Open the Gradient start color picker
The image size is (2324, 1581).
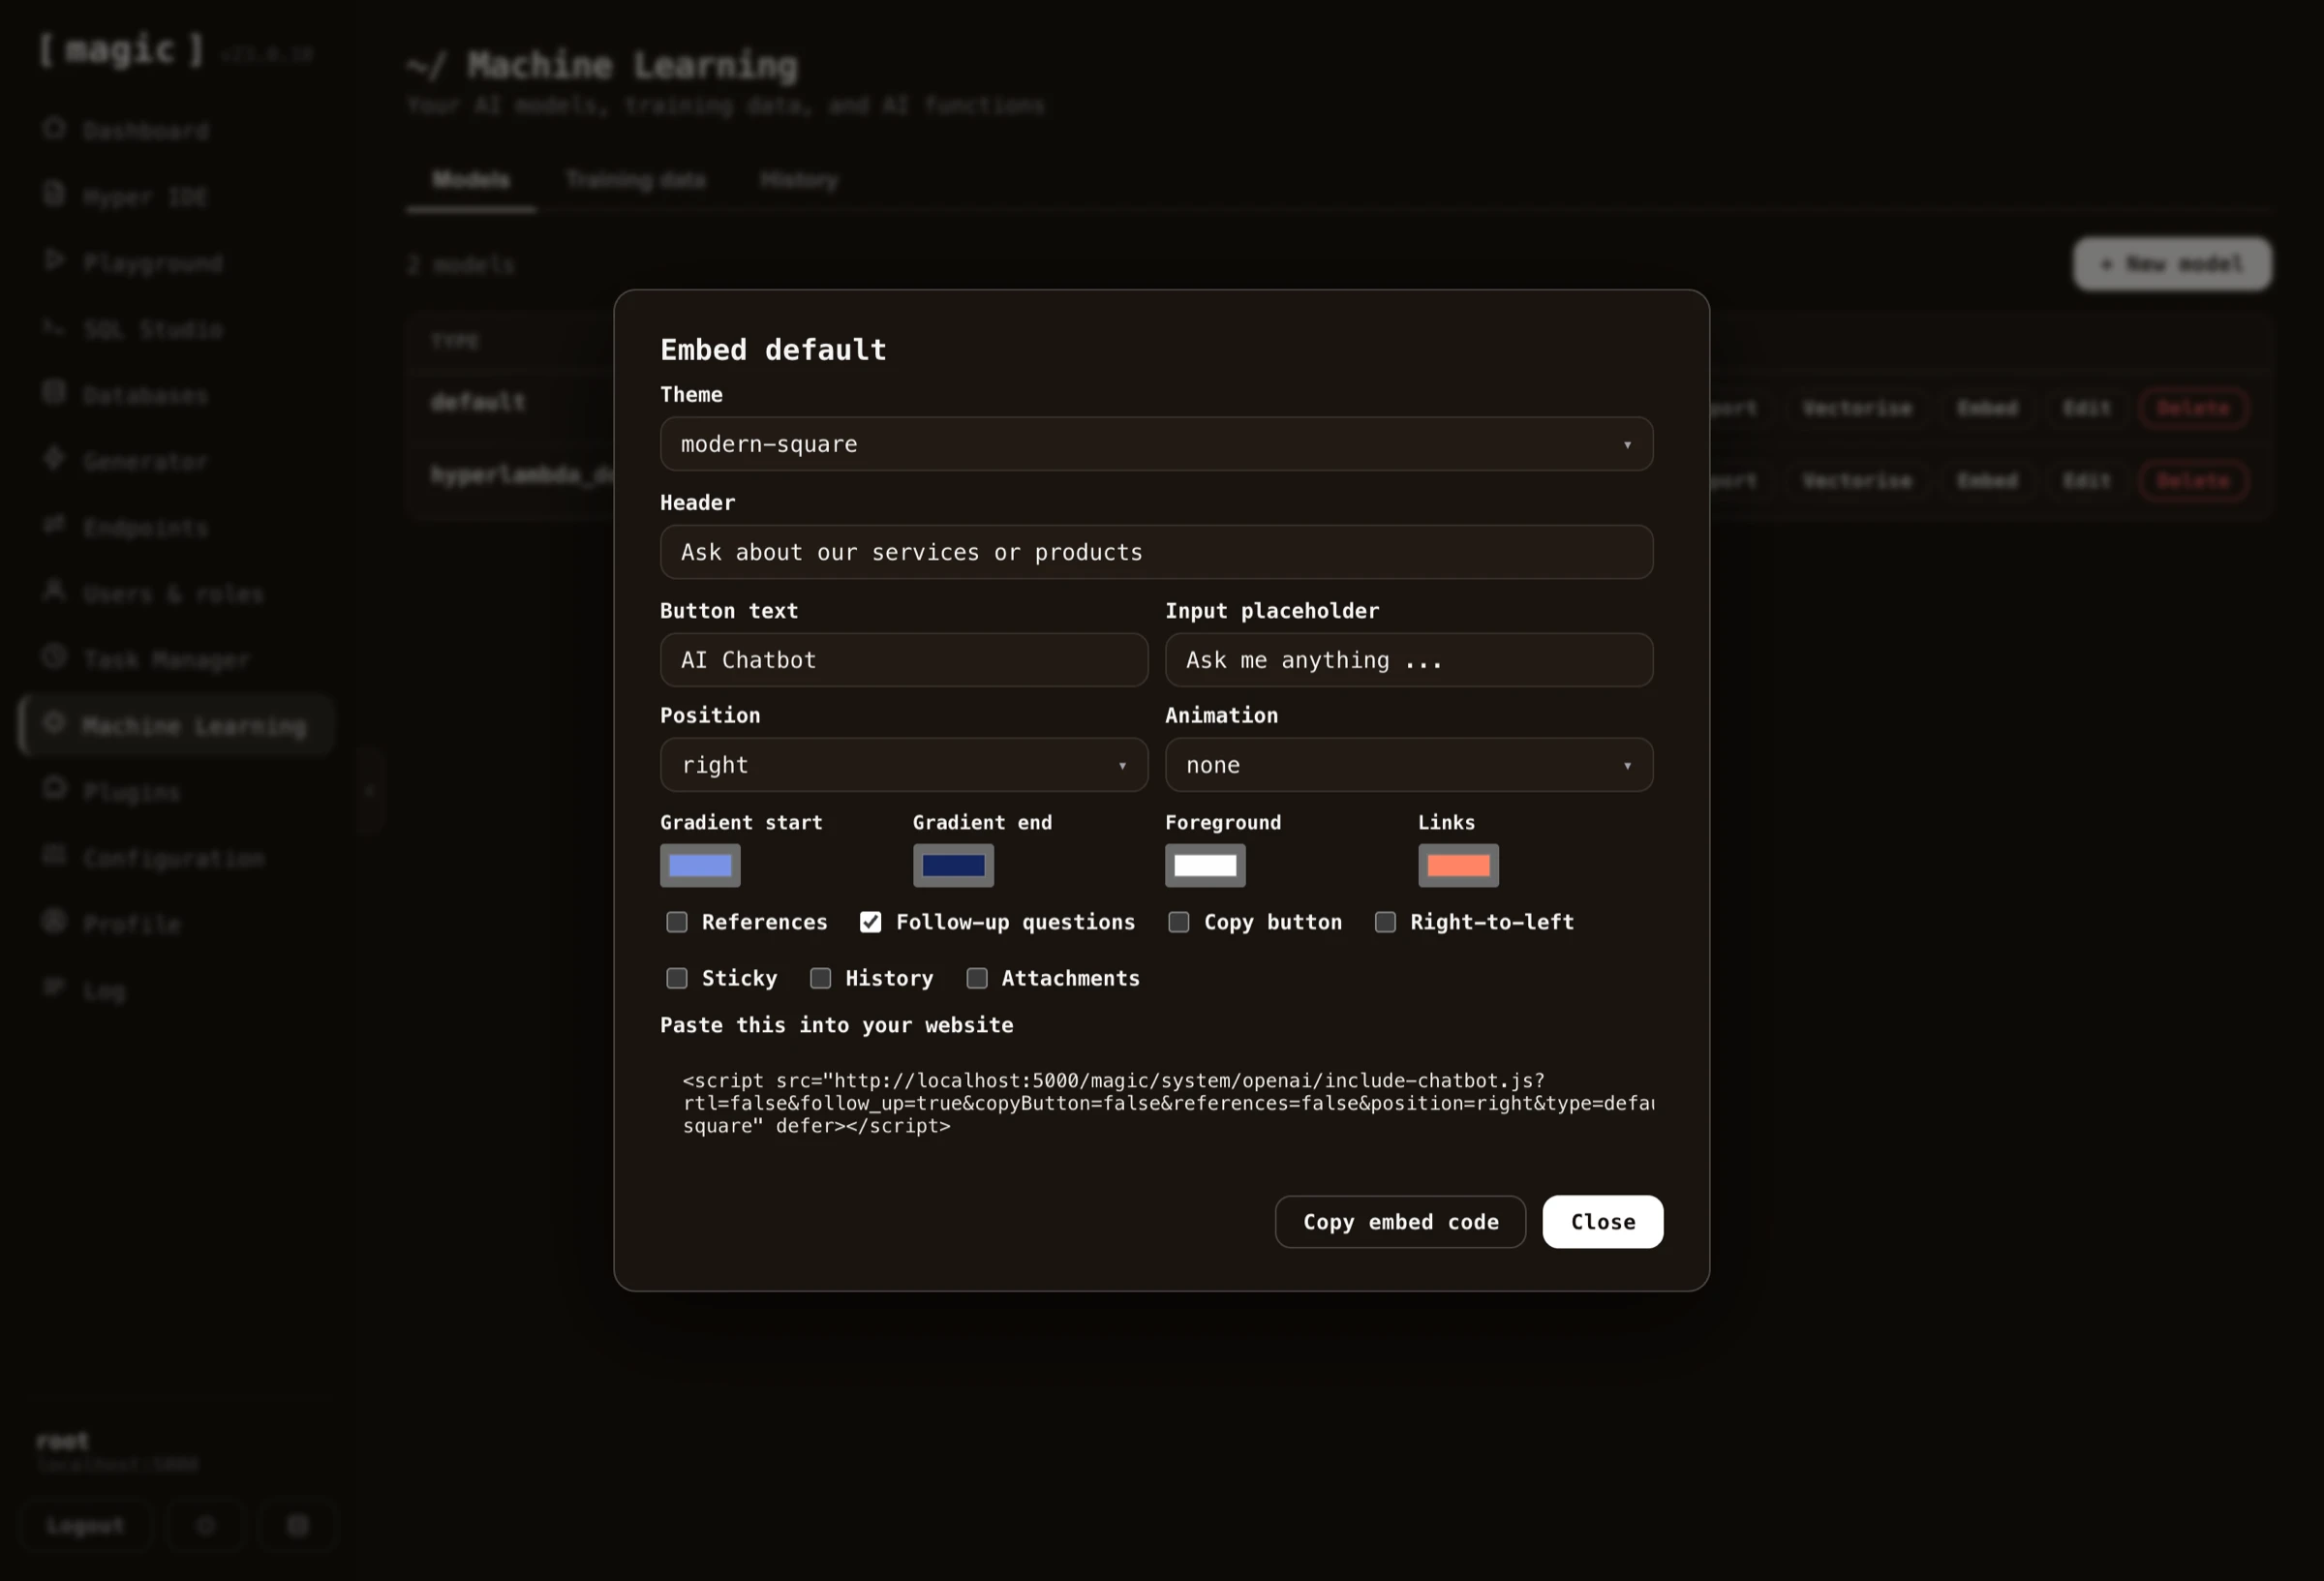pyautogui.click(x=700, y=865)
